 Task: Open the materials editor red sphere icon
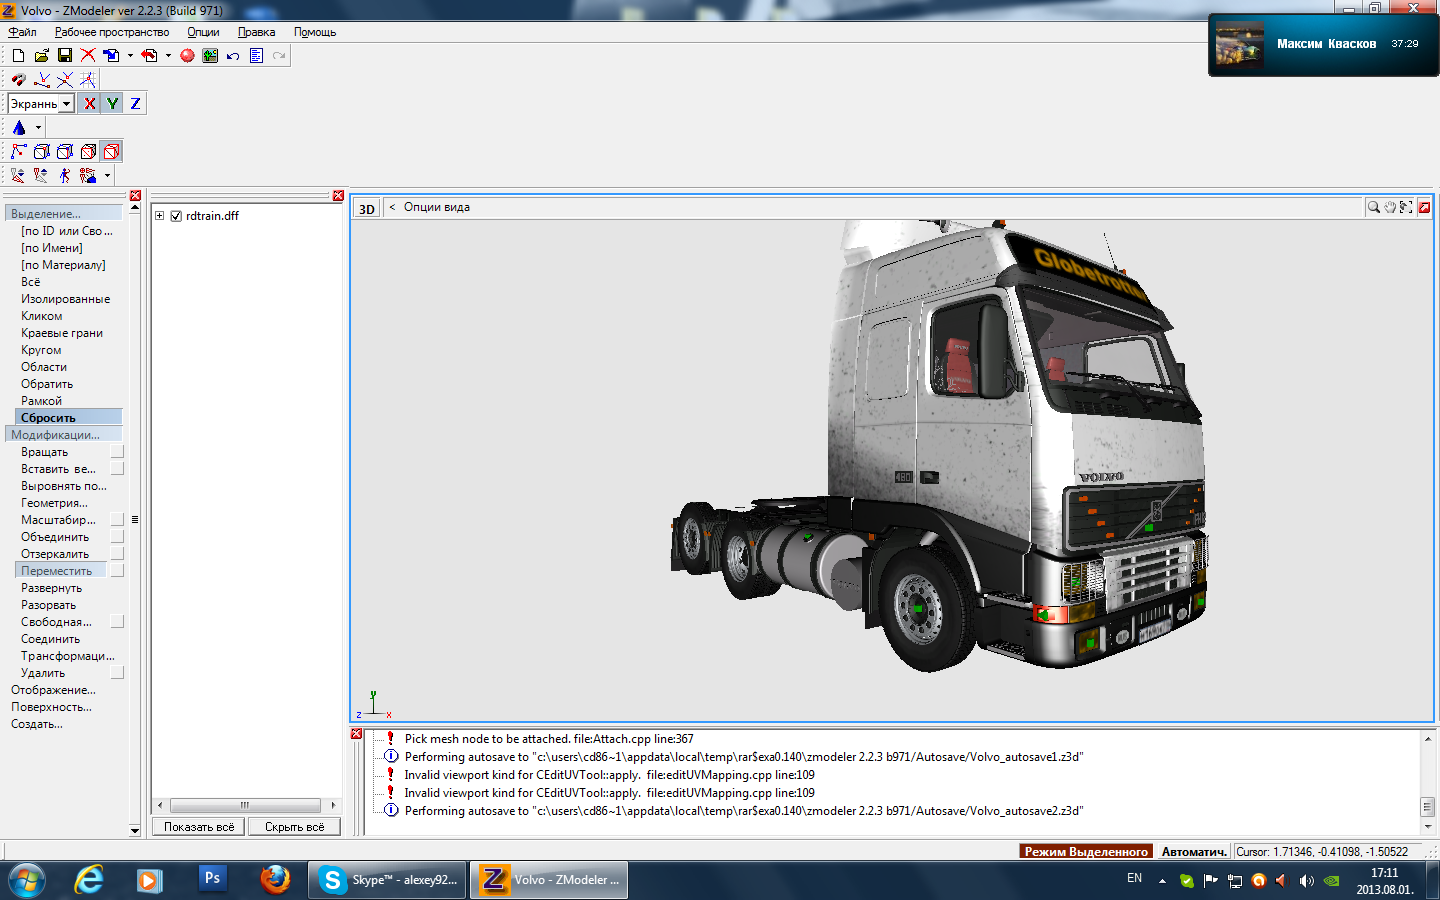coord(187,56)
